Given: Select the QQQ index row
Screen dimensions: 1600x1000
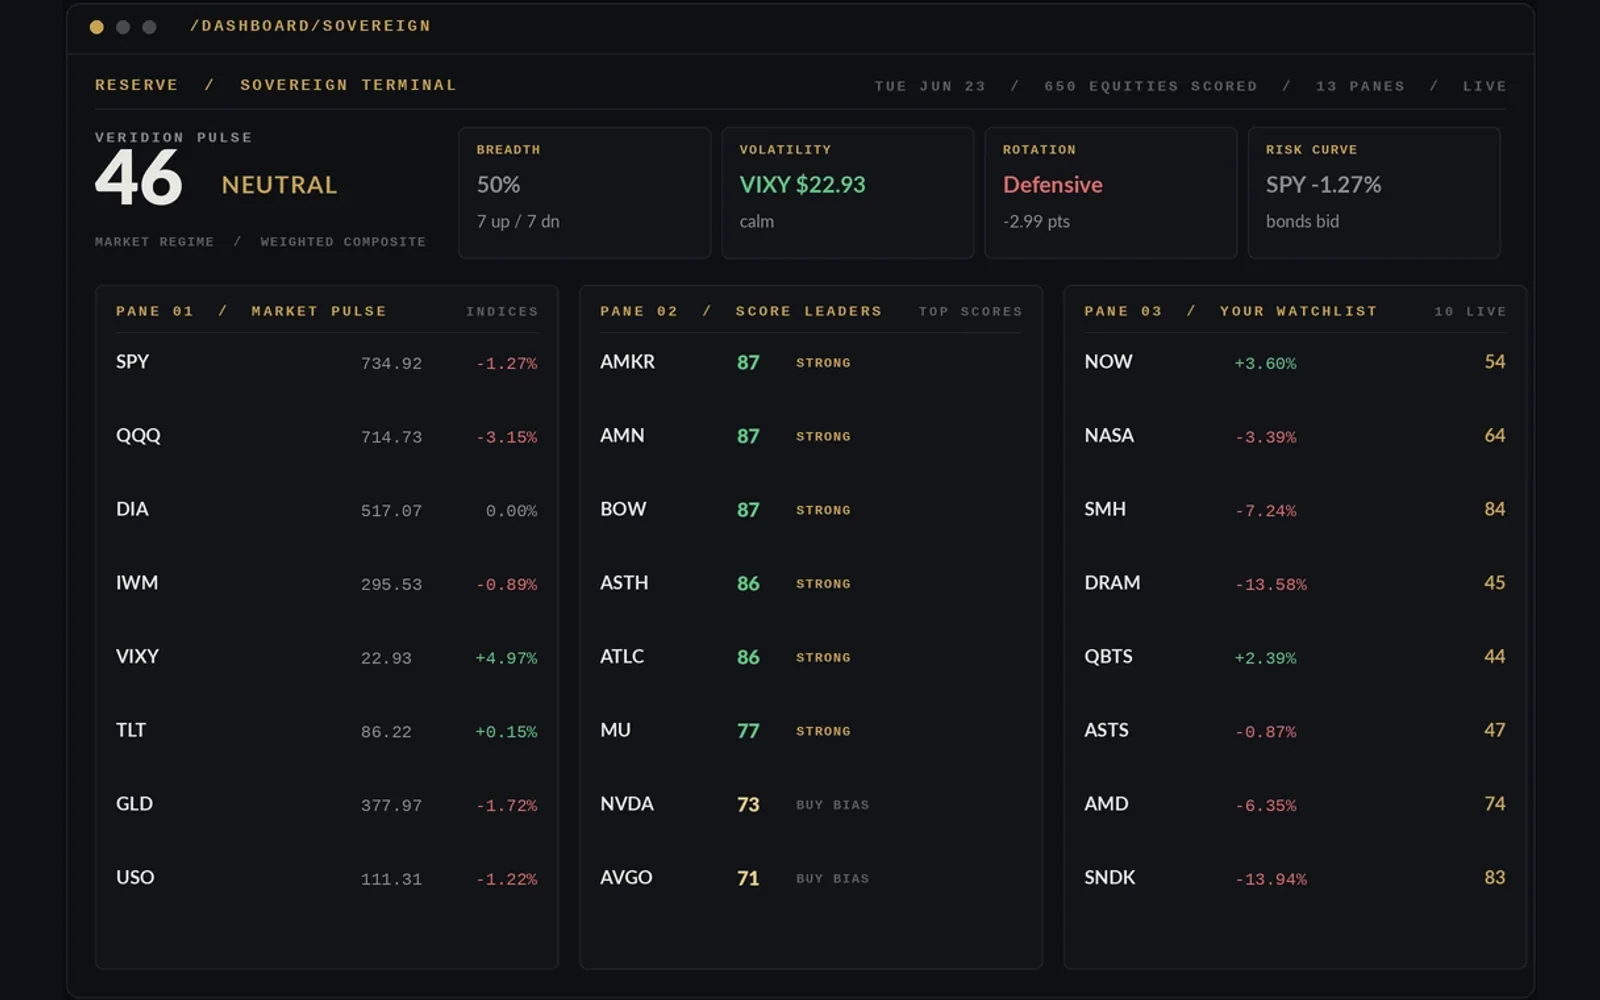Looking at the screenshot, I should 326,436.
